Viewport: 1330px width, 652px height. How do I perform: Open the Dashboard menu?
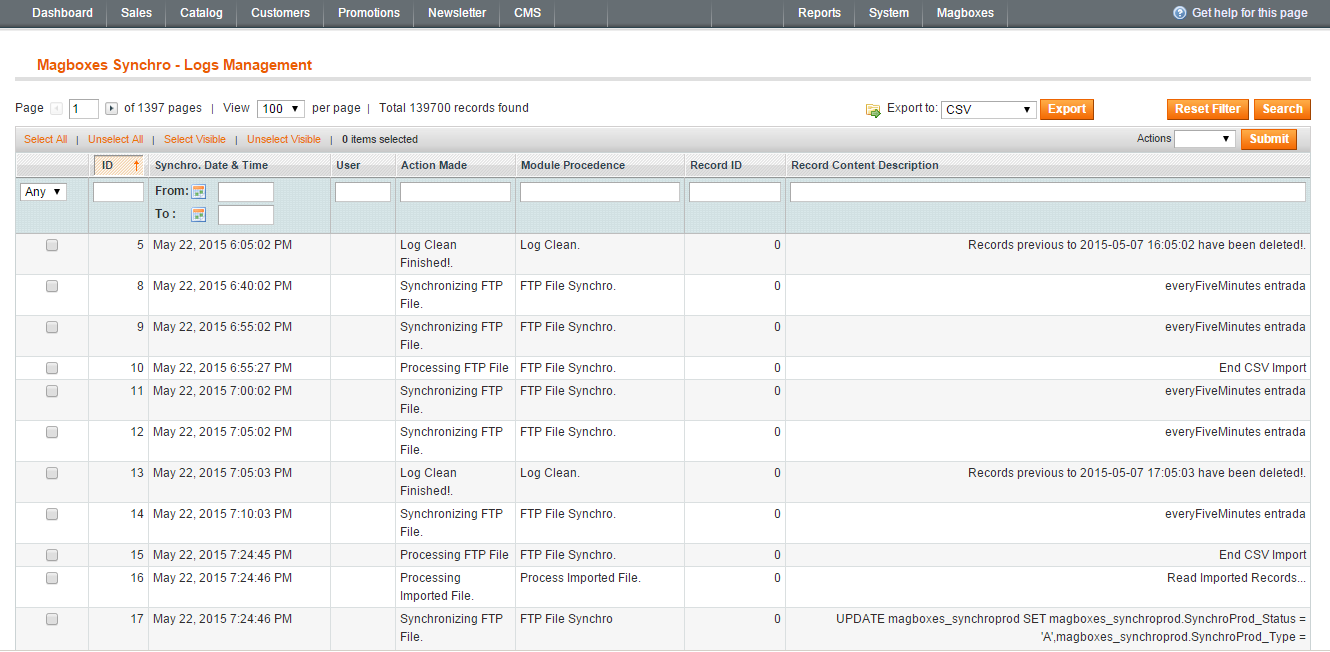coord(62,13)
